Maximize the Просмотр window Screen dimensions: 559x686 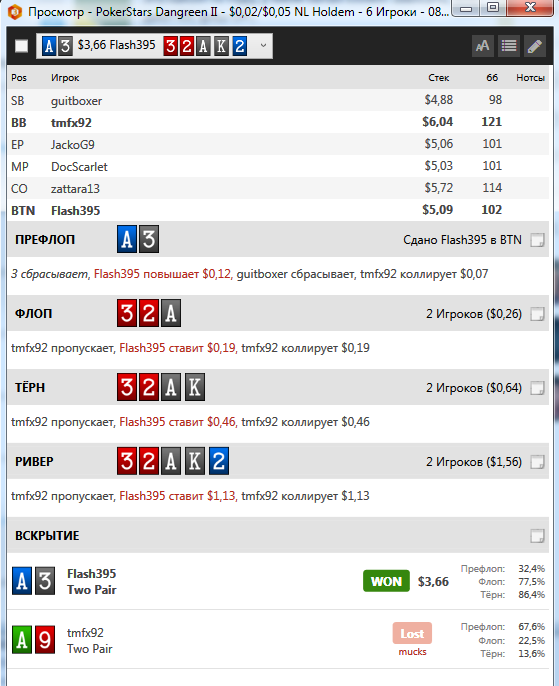click(x=493, y=8)
